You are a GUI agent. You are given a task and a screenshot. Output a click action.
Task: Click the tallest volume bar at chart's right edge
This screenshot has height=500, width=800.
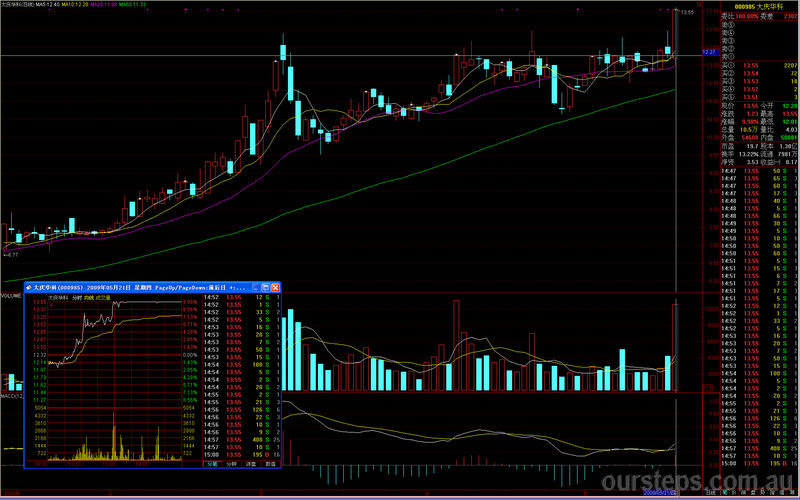(675, 348)
